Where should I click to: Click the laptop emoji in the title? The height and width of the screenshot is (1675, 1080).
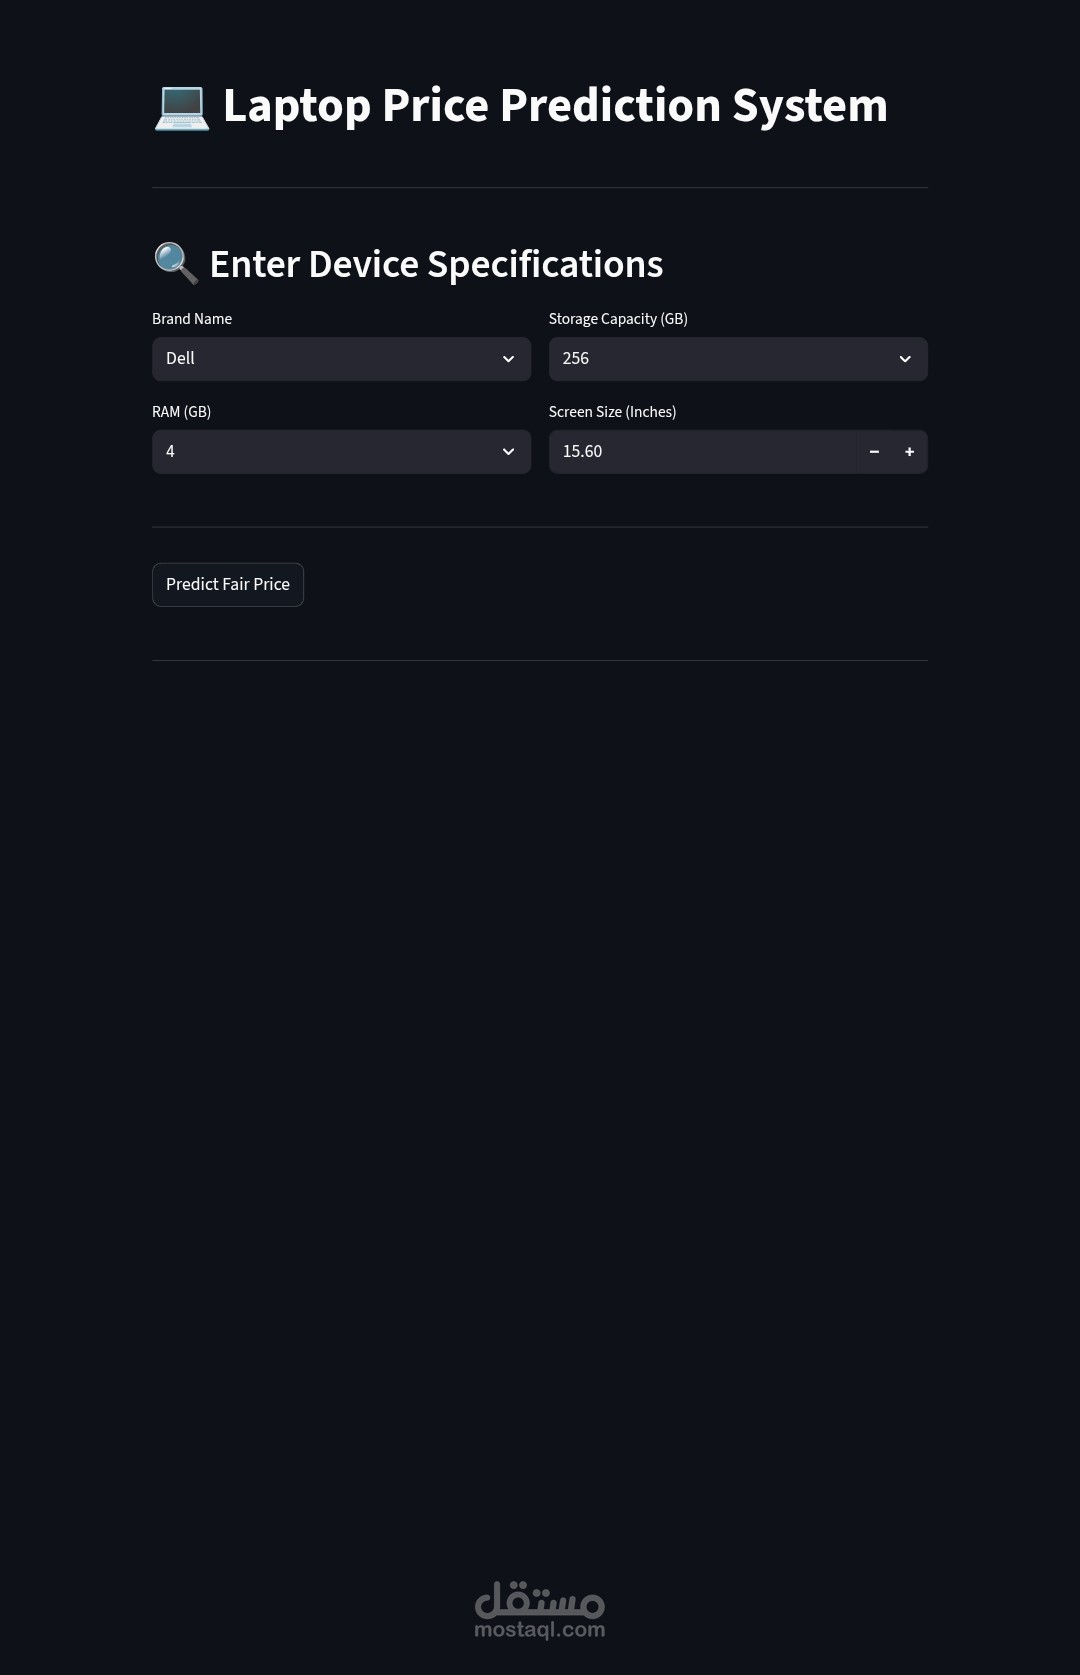[x=181, y=107]
